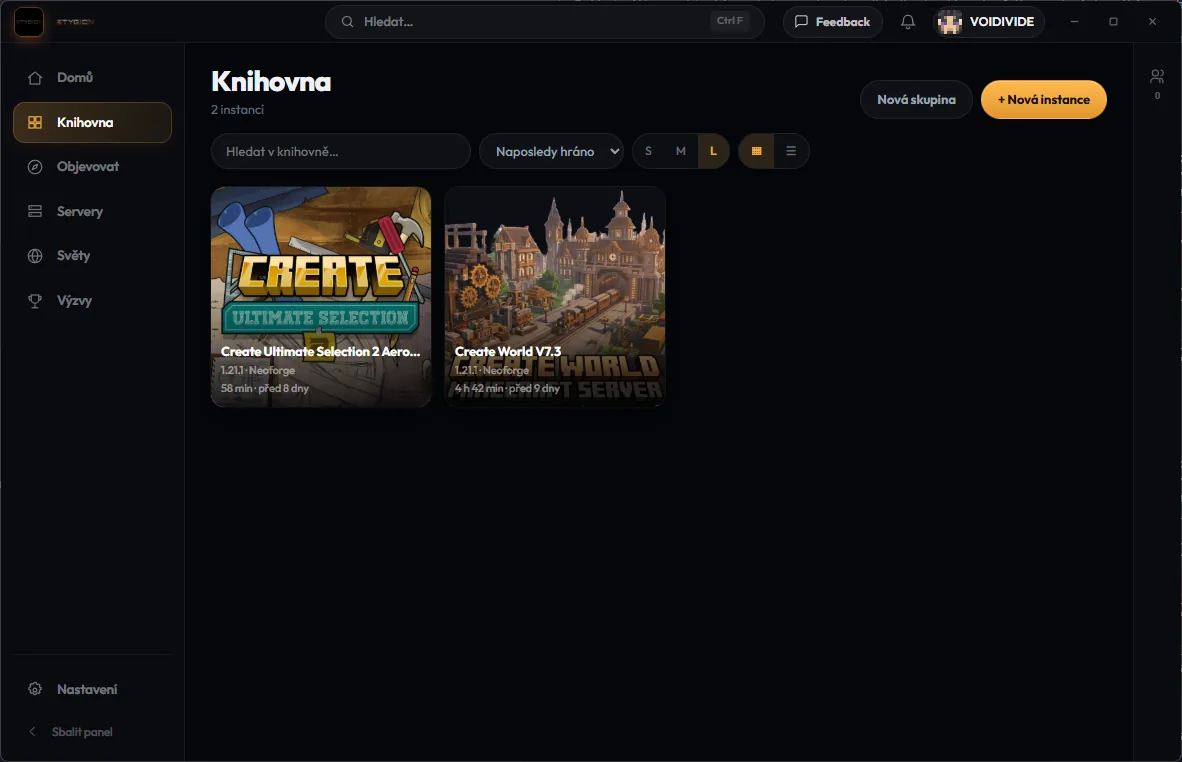1182x762 pixels.
Task: Open the VOIDIVIDE account menu
Action: (988, 22)
